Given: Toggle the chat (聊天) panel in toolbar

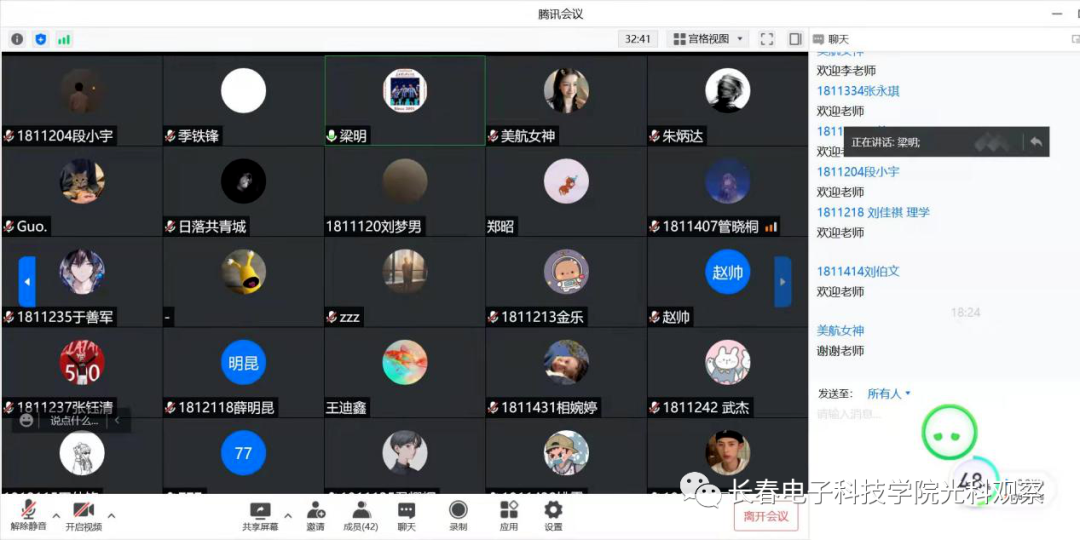Looking at the screenshot, I should coord(406,515).
